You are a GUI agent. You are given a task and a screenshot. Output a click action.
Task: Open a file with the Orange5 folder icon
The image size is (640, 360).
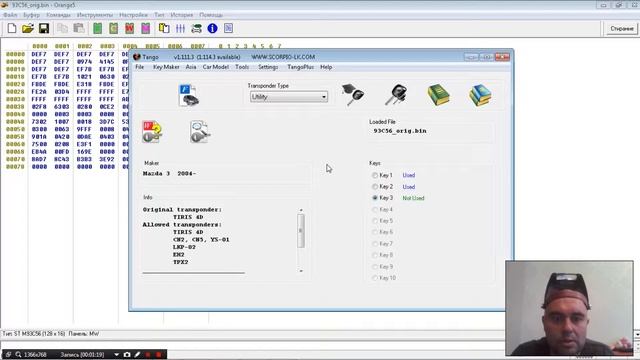tap(28, 28)
